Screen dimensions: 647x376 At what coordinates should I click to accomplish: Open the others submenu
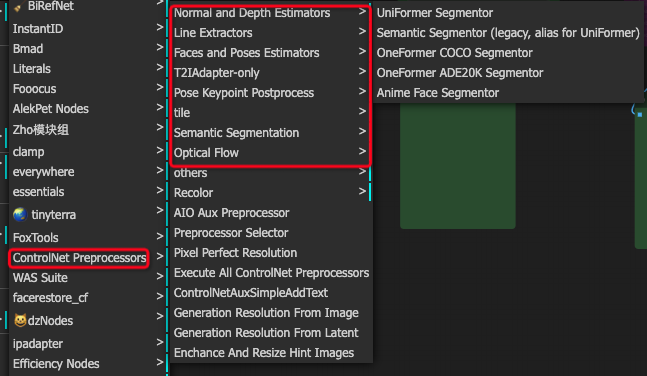pyautogui.click(x=270, y=173)
